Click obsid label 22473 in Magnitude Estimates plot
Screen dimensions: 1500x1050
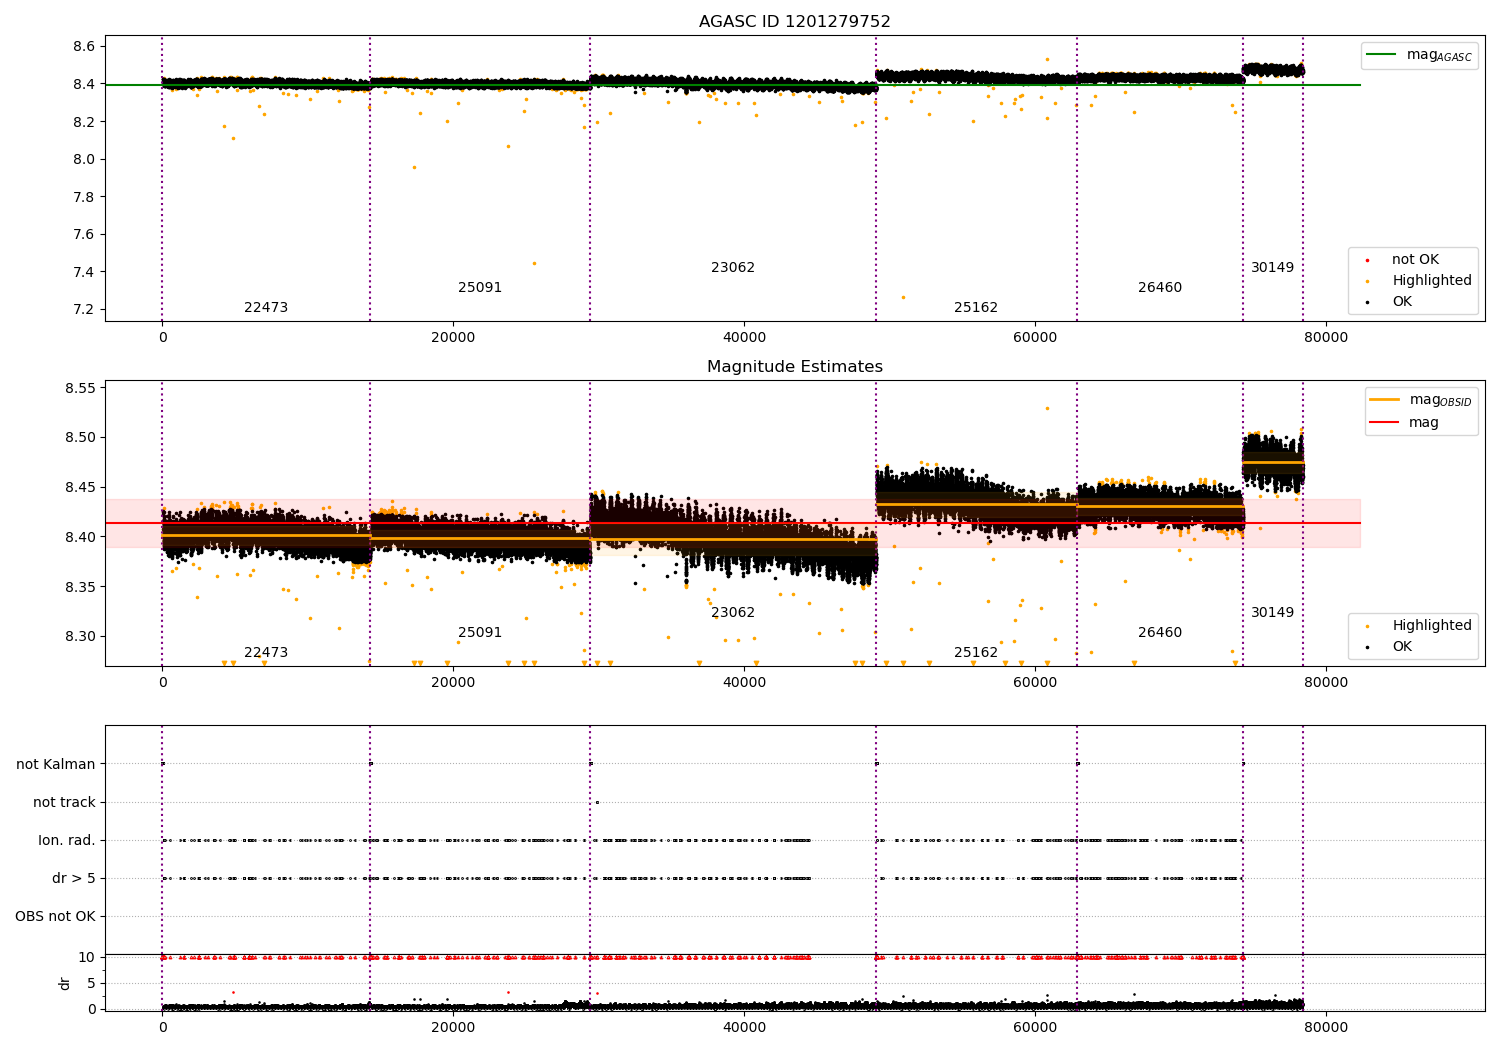click(266, 653)
